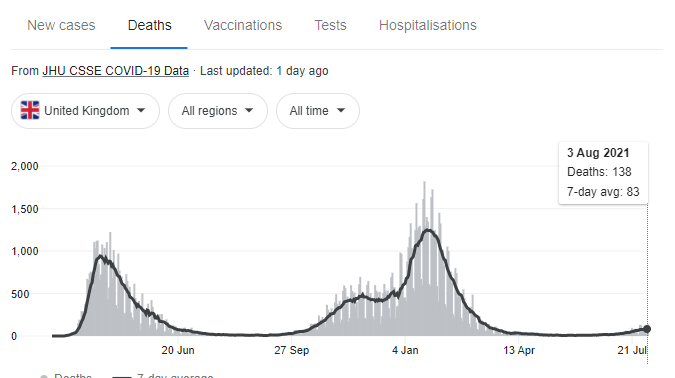Click the 2,000 y-axis label
Viewport: 675px width, 378px height.
coord(25,166)
